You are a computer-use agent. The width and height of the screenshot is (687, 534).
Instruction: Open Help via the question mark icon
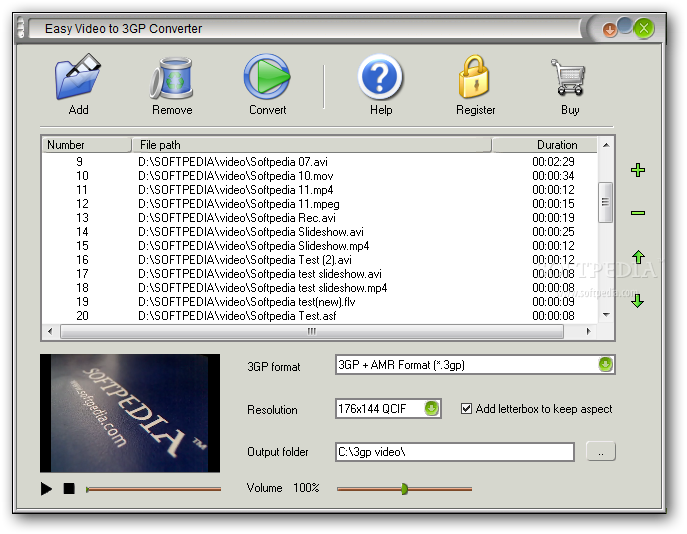coord(380,77)
